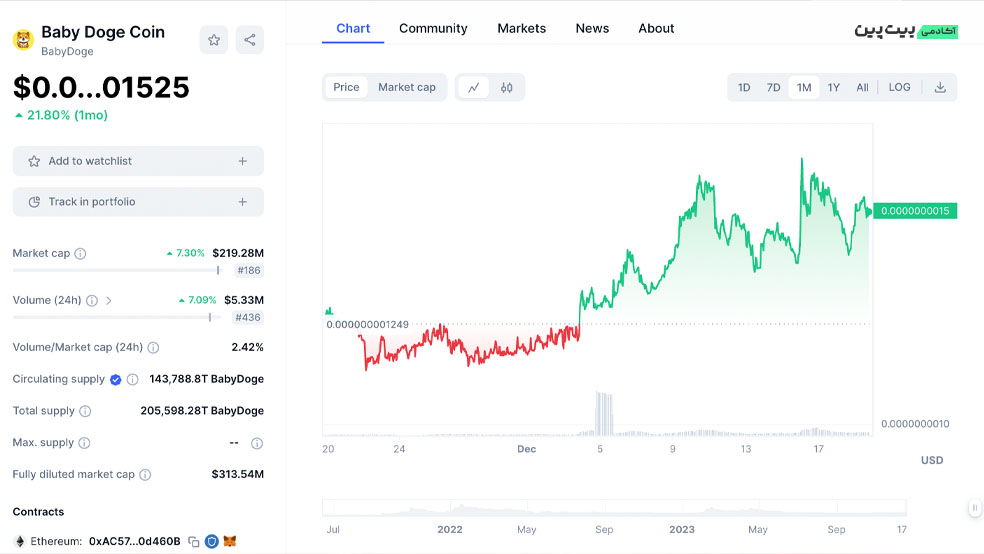
Task: Click Volume (24h) info icon
Action: [92, 301]
